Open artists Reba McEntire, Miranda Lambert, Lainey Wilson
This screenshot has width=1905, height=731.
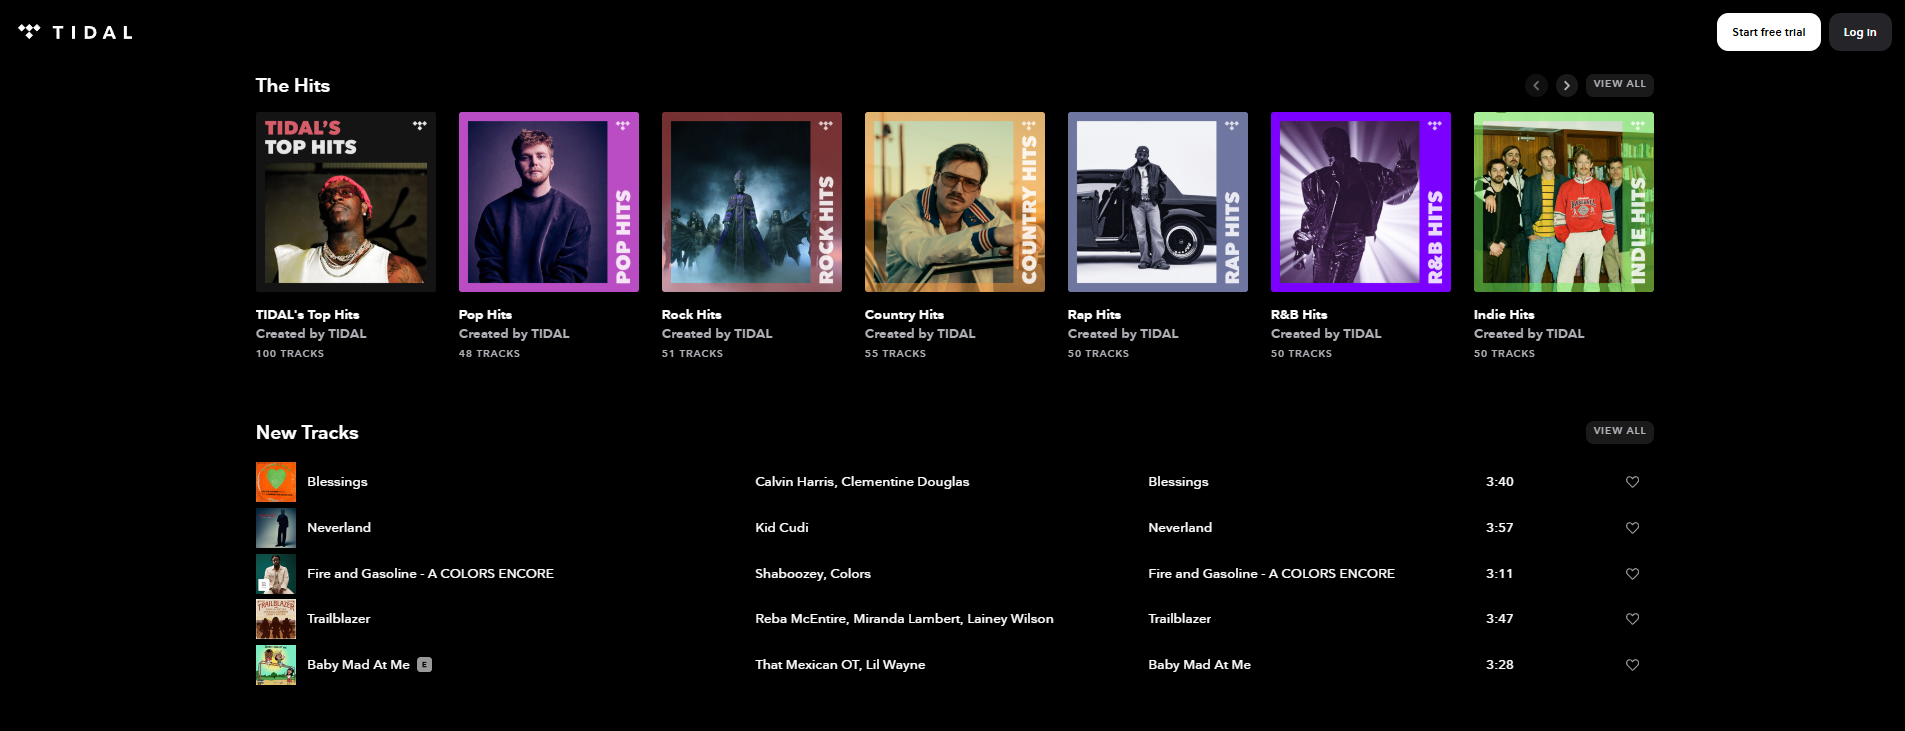coord(904,619)
